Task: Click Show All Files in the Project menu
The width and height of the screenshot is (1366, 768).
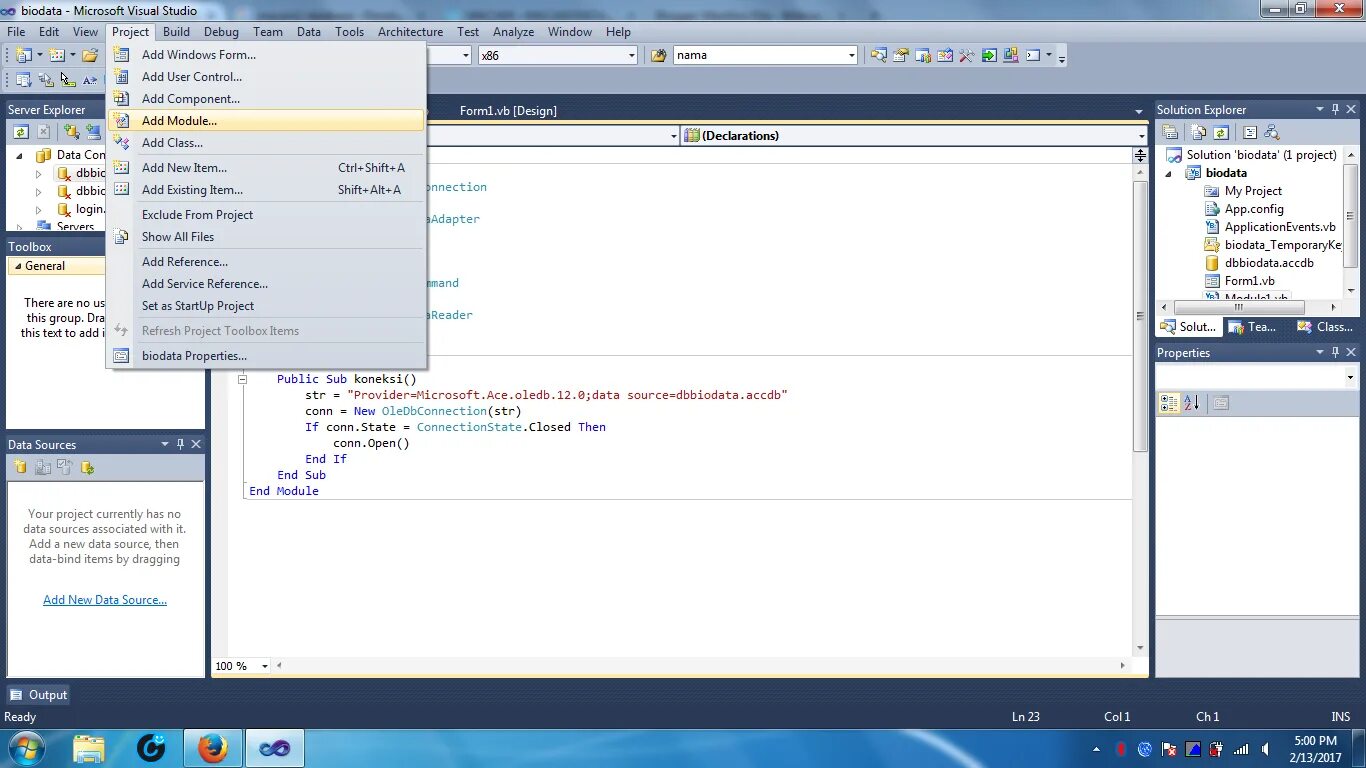Action: pyautogui.click(x=266, y=237)
